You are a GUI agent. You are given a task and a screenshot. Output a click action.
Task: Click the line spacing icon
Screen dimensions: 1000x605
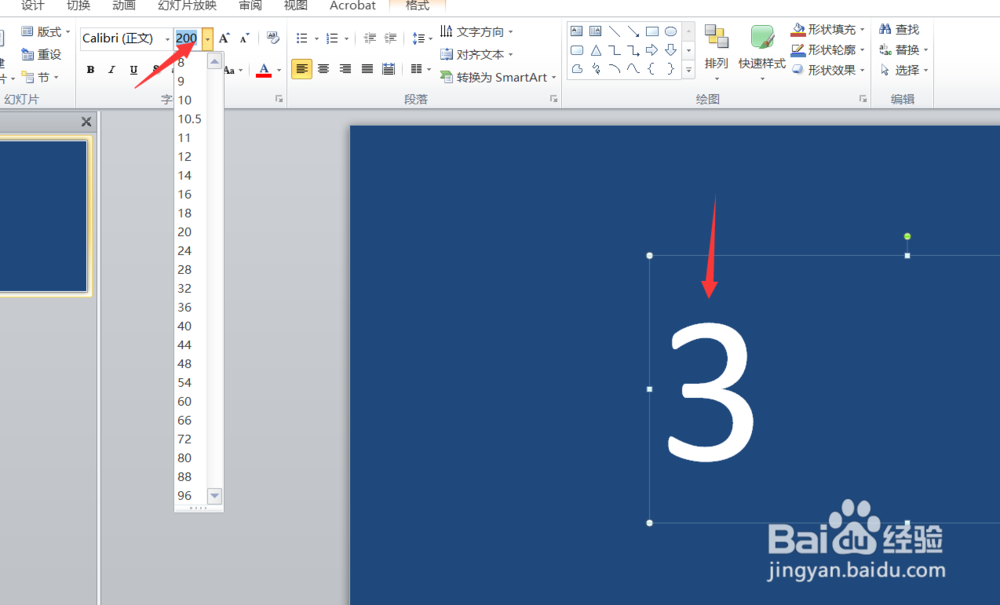[x=418, y=38]
